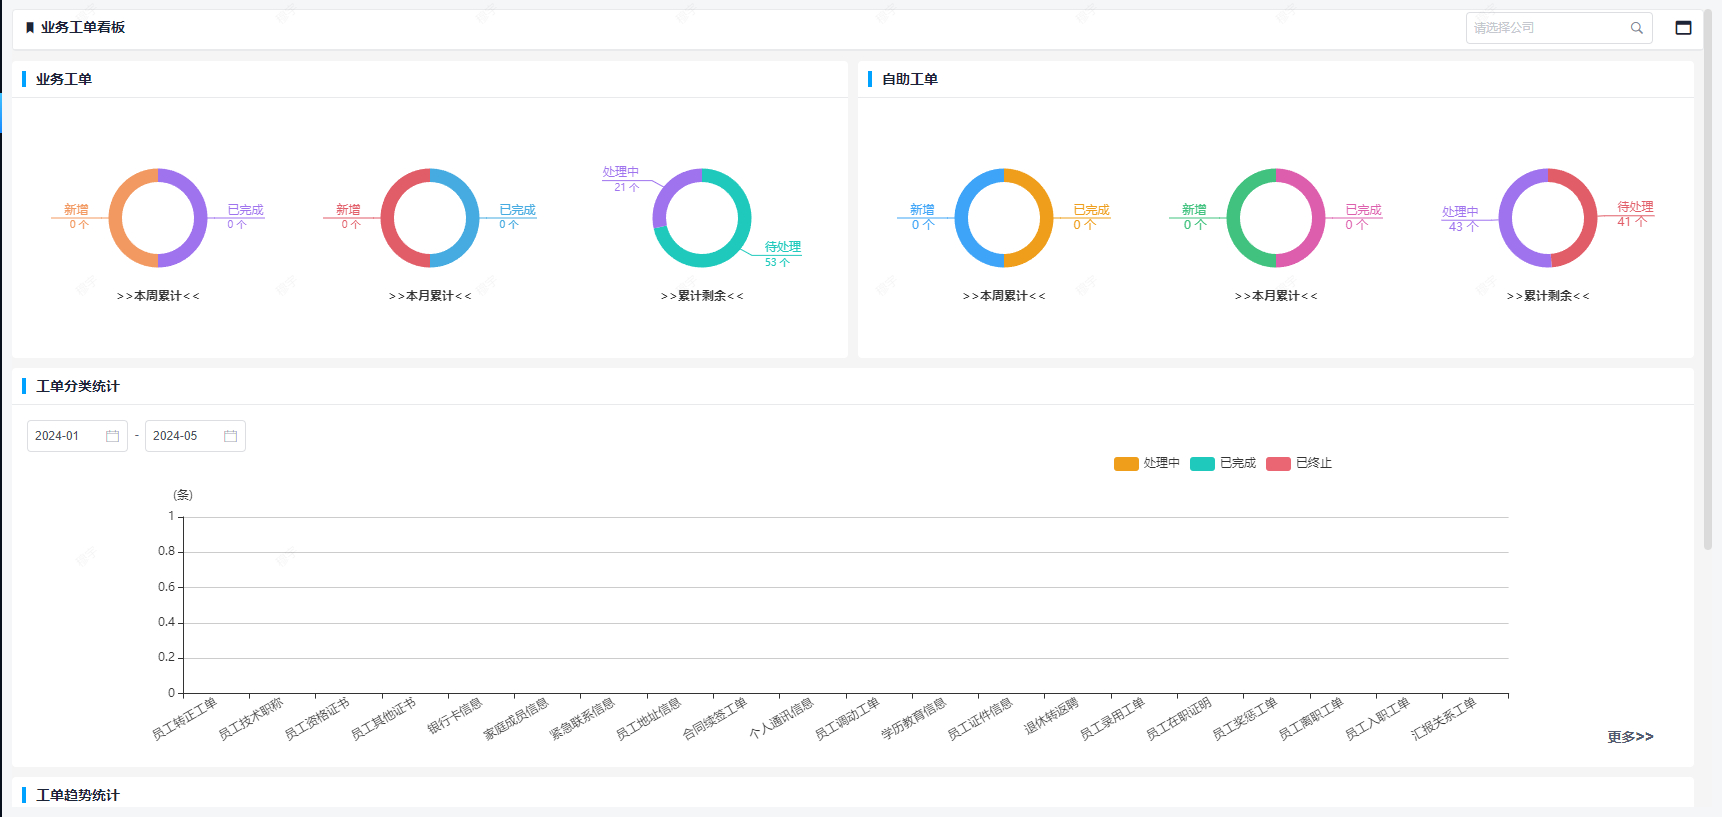Click the 员工调动工单 axis label
The image size is (1722, 817).
pos(847,719)
